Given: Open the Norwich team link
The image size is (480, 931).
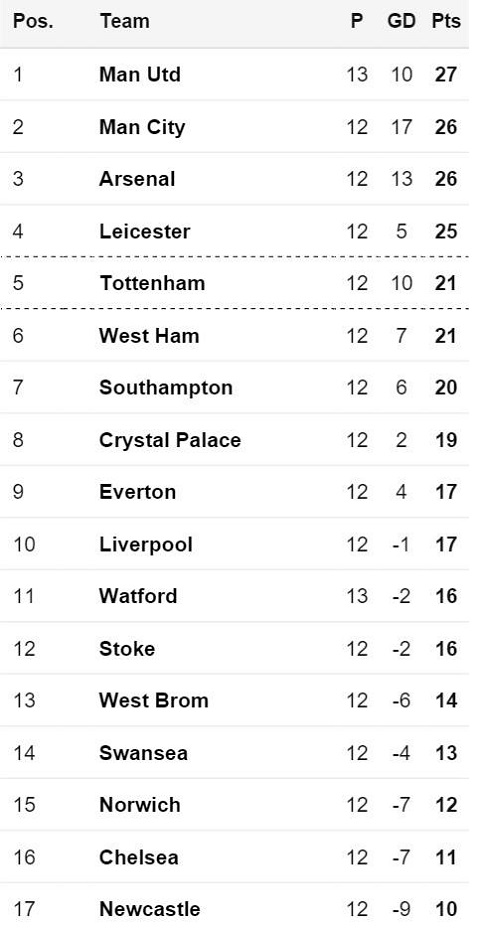Looking at the screenshot, I should click(140, 805).
